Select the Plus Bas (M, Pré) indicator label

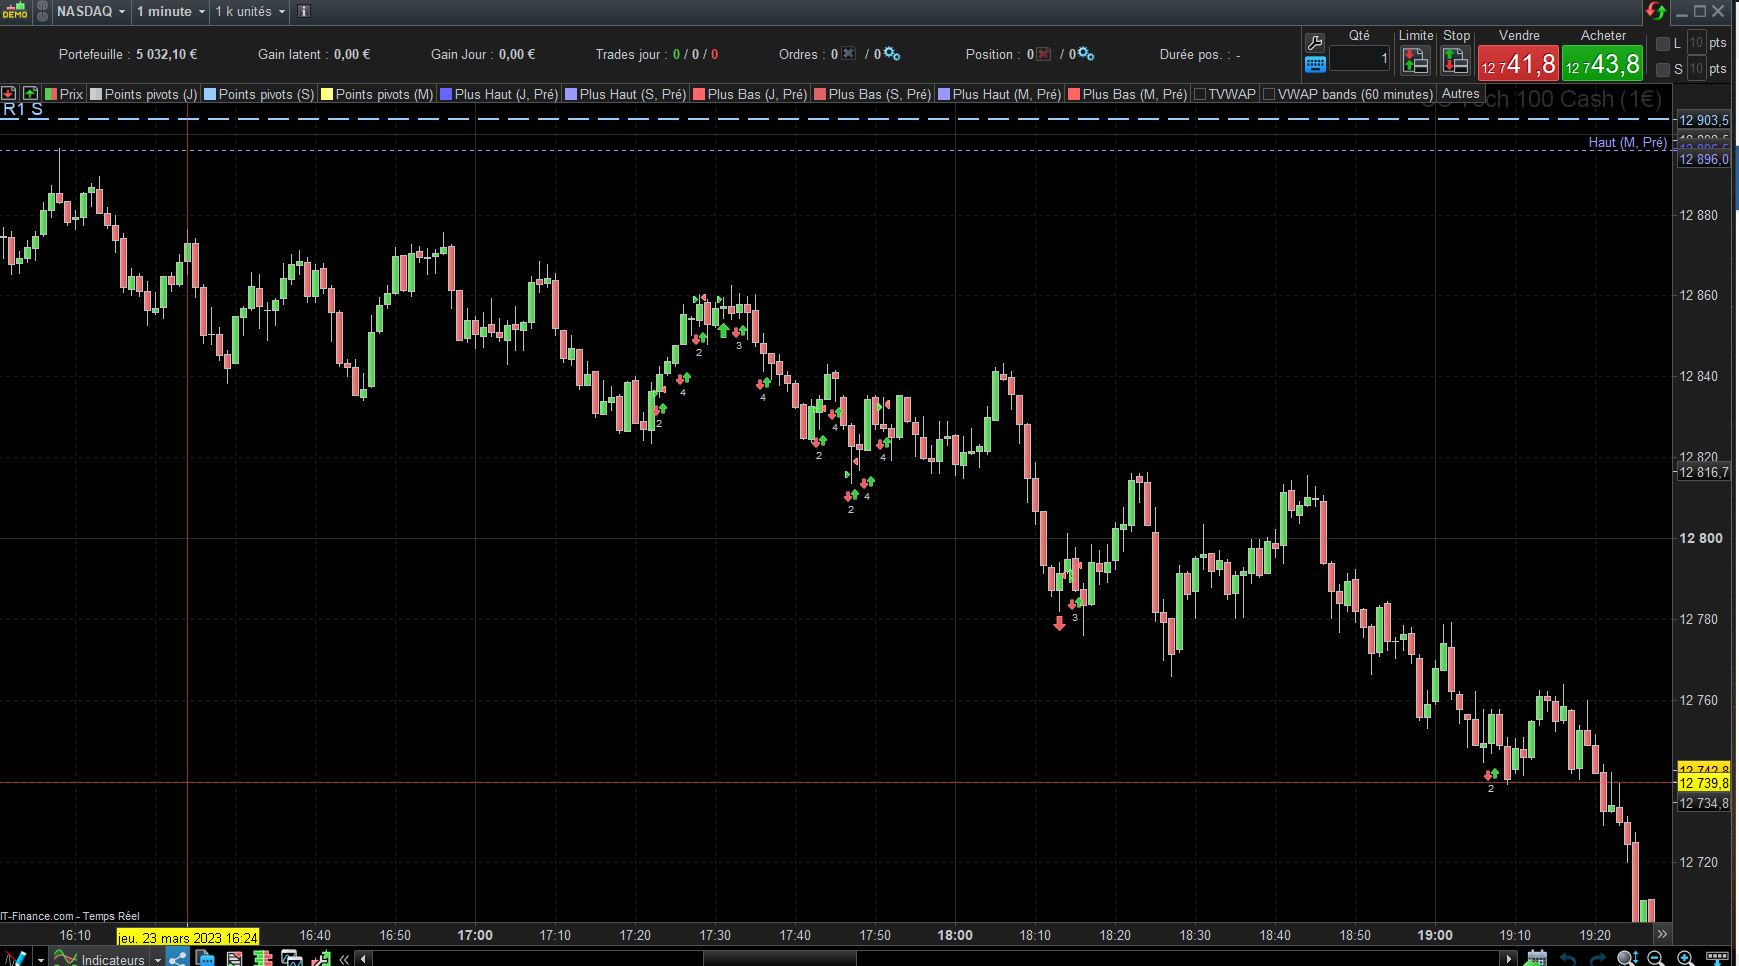(x=1135, y=94)
